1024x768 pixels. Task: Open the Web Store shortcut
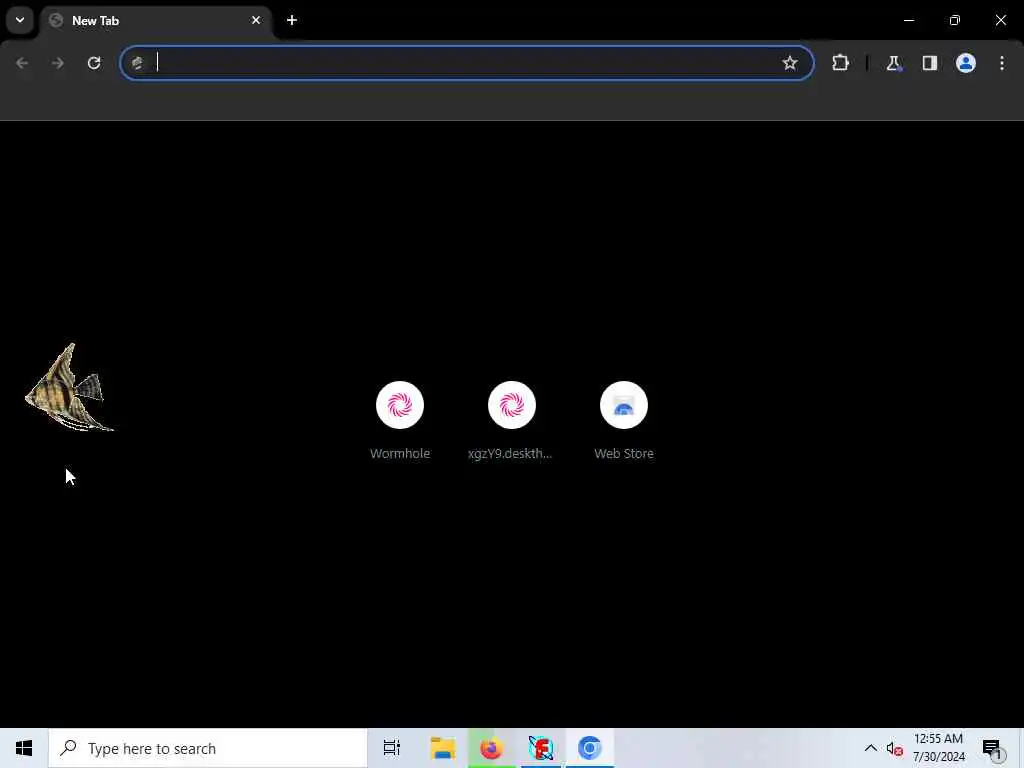624,421
